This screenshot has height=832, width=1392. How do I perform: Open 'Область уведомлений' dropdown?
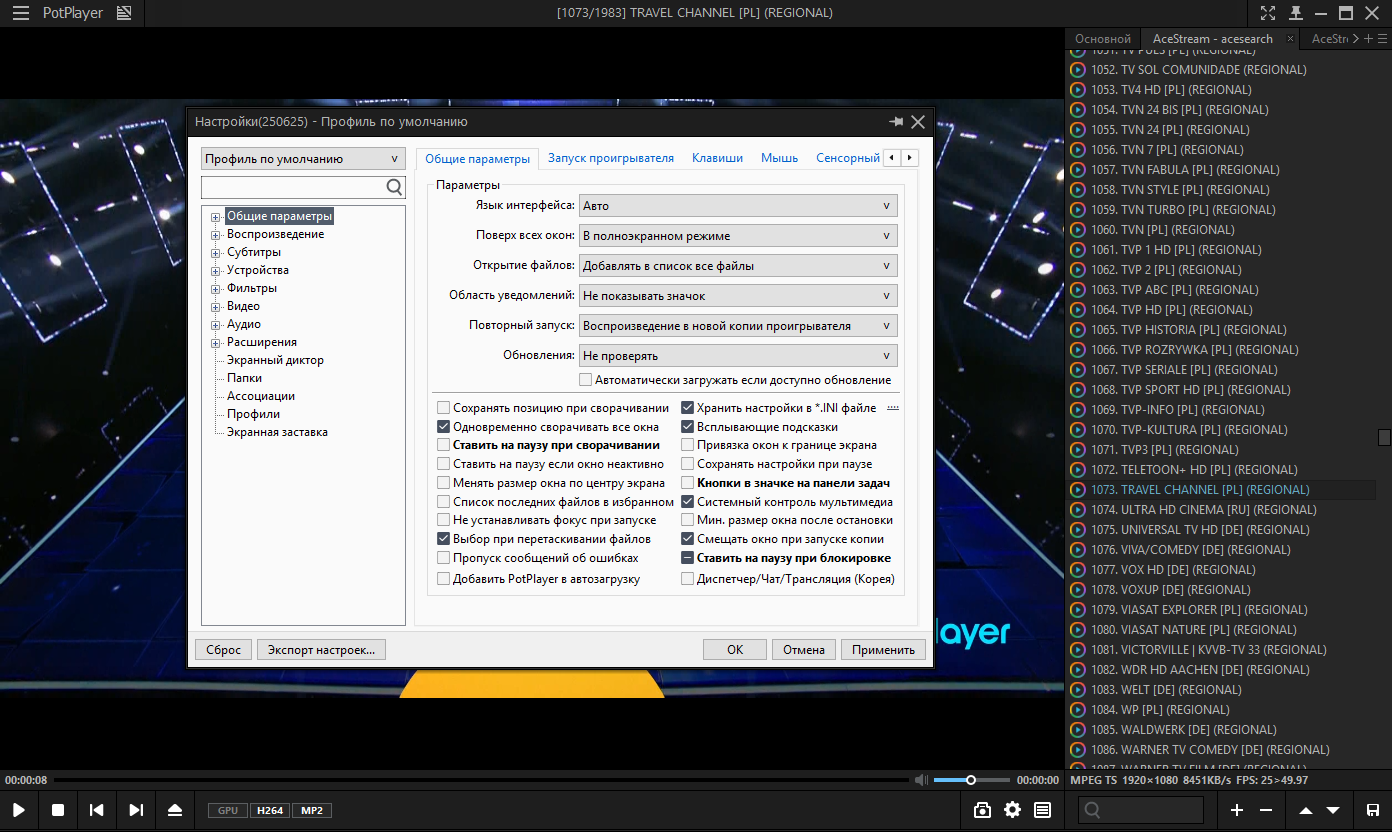738,296
